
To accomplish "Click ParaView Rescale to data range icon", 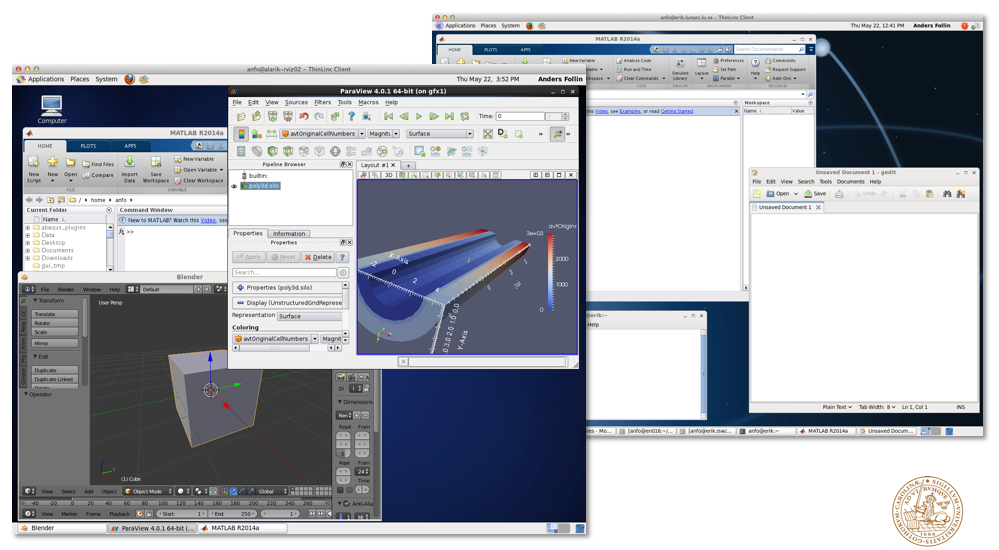I will tap(271, 134).
